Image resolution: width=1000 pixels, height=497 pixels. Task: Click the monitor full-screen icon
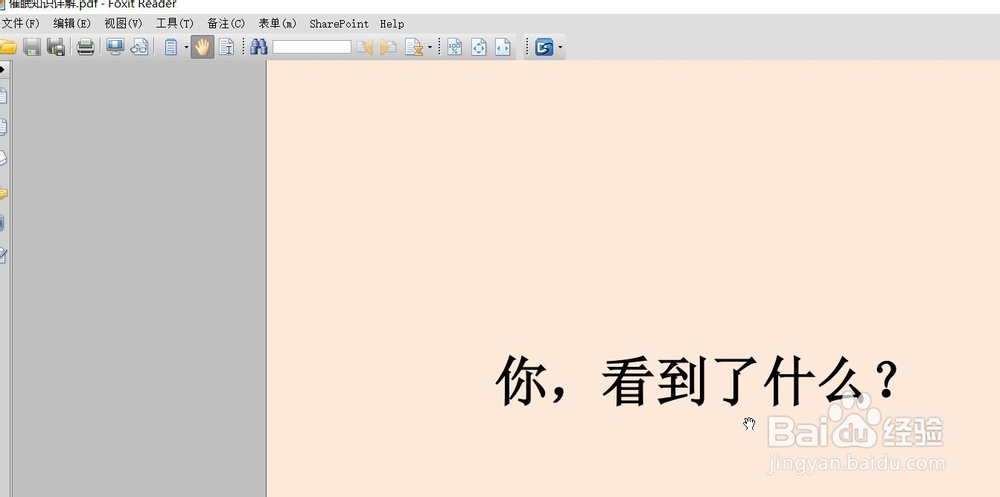click(115, 47)
